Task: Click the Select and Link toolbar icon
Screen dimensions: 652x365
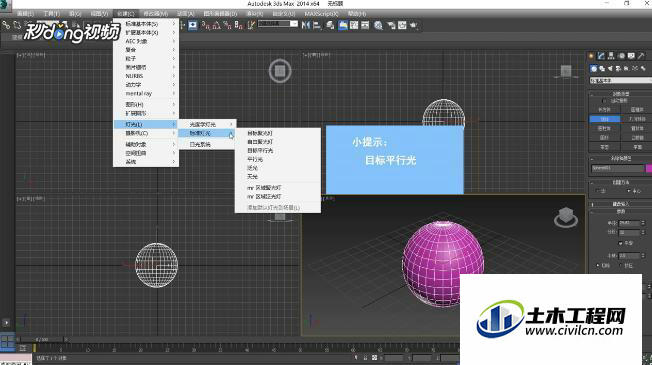Action: (x=5, y=25)
